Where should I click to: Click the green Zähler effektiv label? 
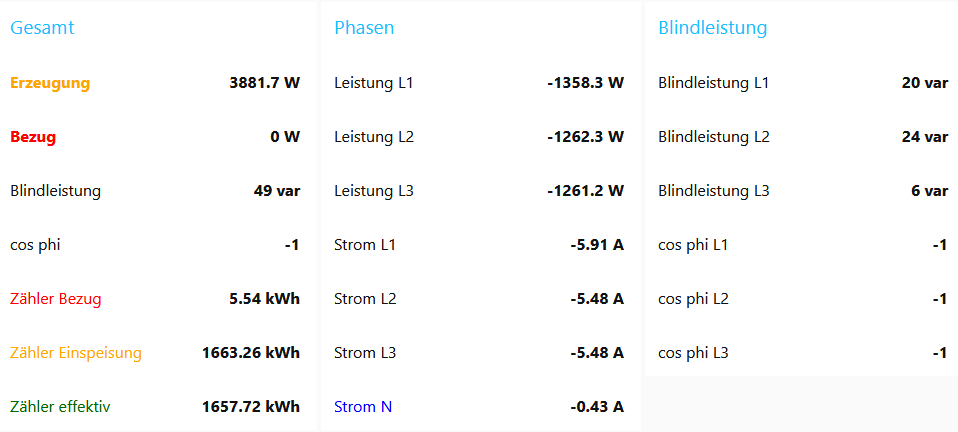click(60, 407)
